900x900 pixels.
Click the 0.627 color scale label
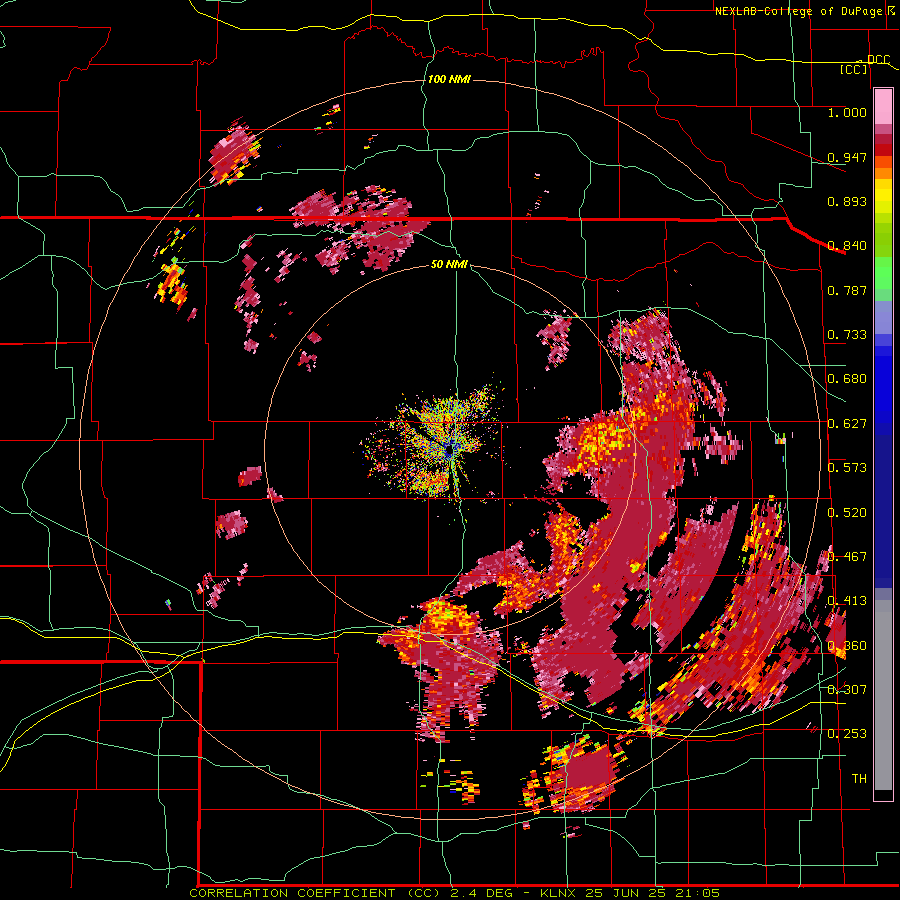pos(847,424)
